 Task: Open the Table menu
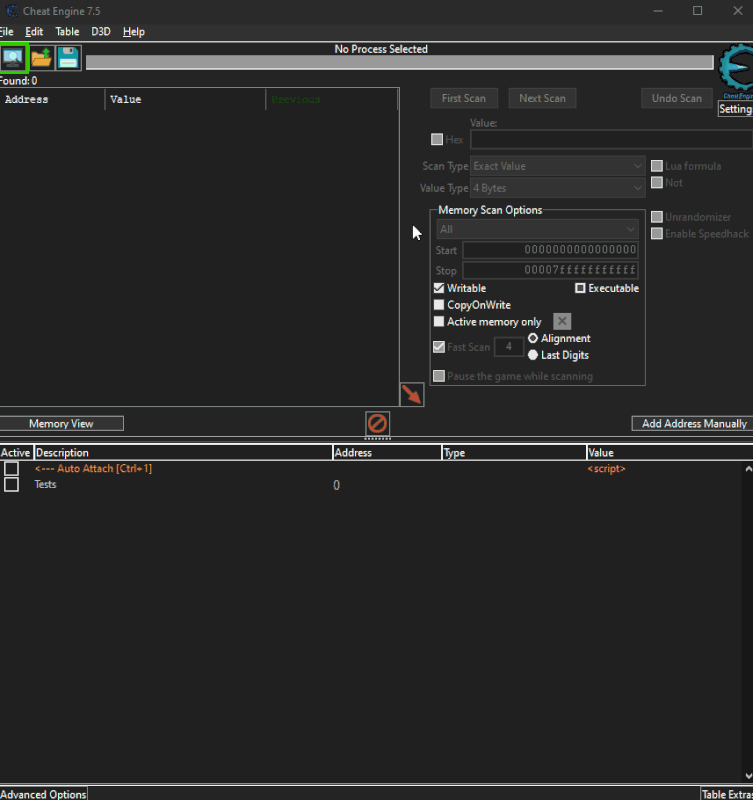pyautogui.click(x=67, y=32)
